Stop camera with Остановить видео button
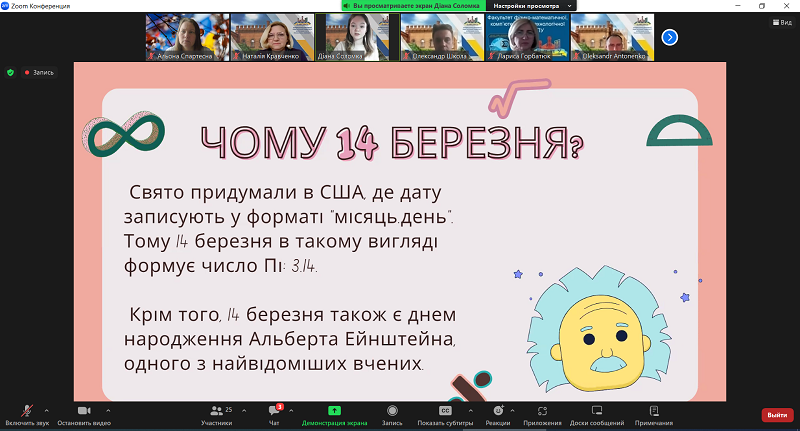Image resolution: width=800 pixels, height=431 pixels. point(84,415)
